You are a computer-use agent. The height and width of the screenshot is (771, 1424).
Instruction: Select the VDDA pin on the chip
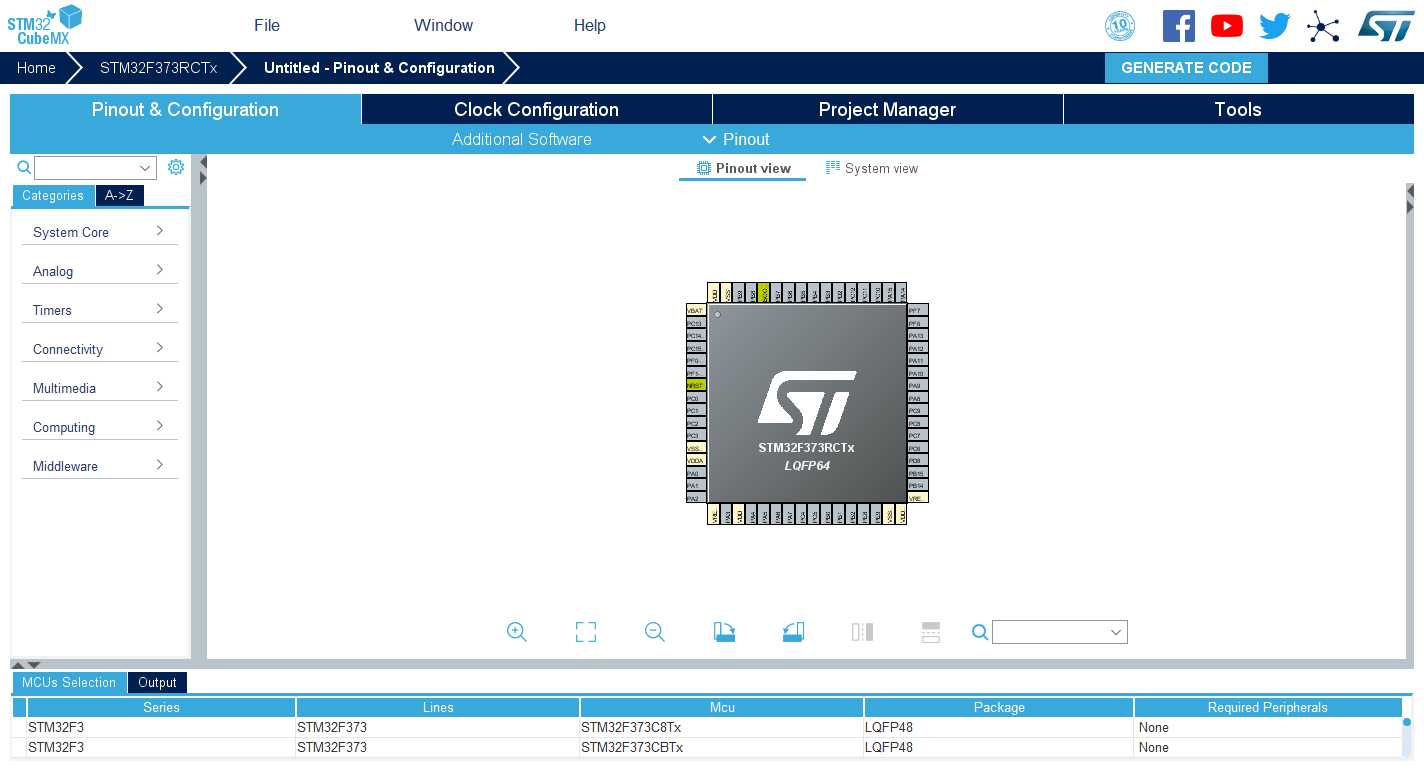(696, 460)
